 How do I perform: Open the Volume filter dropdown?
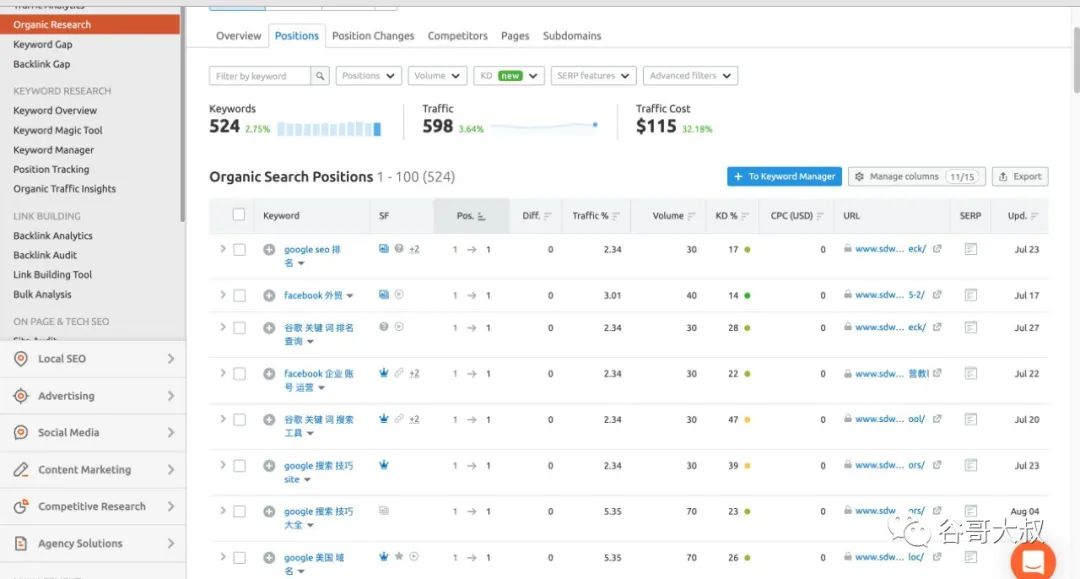[437, 76]
